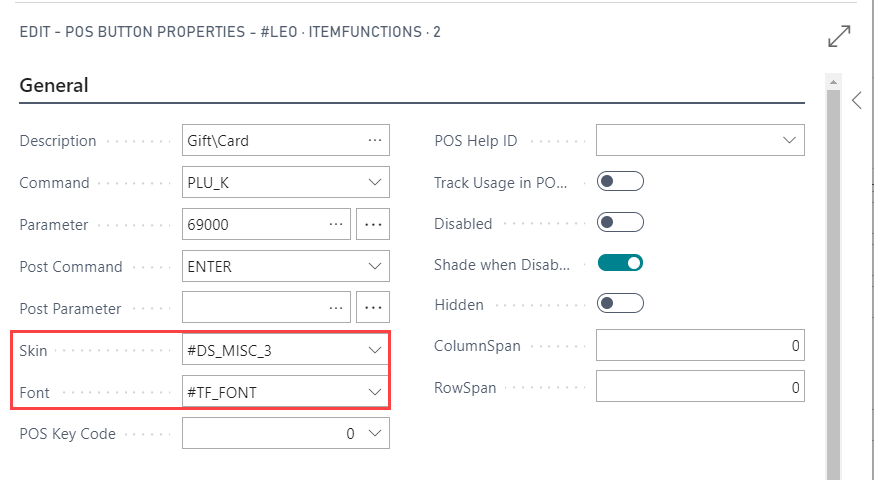Toggle the Disabled switch
Viewport: 874px width, 480px height.
(x=620, y=223)
